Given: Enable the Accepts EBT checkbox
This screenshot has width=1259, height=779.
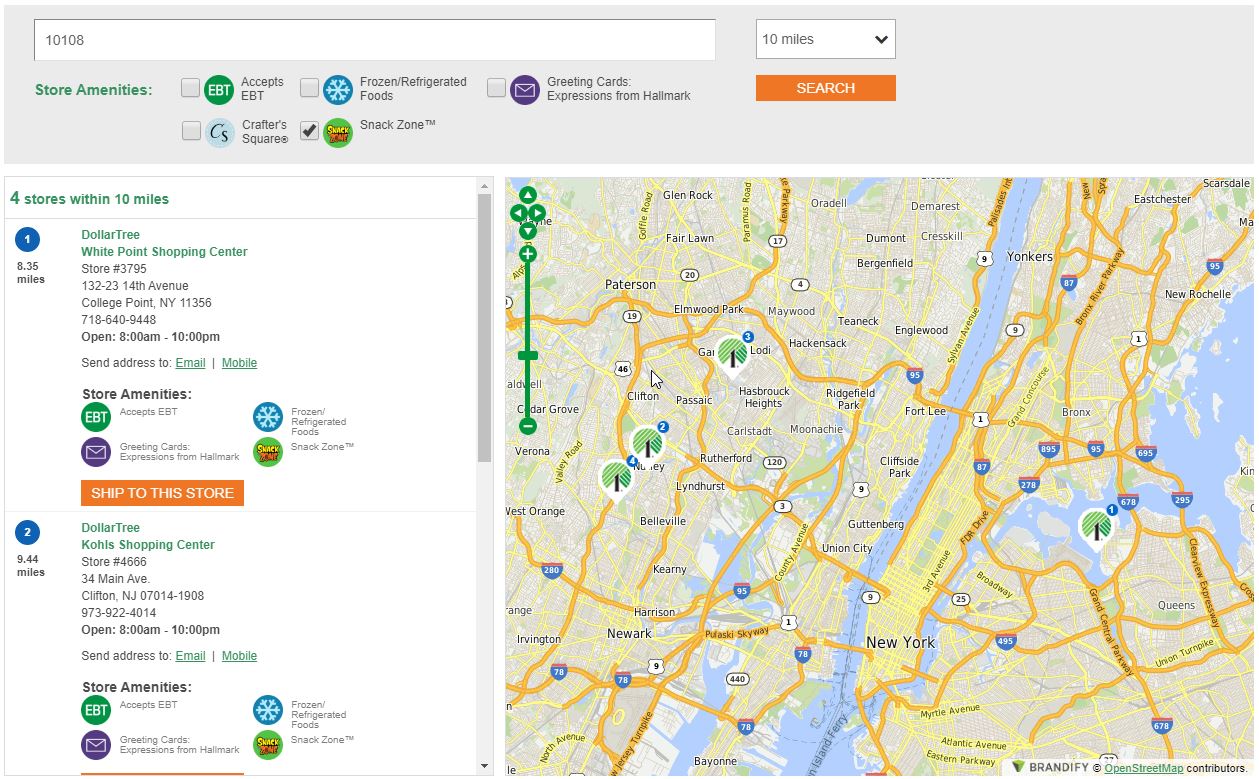Looking at the screenshot, I should tap(190, 88).
